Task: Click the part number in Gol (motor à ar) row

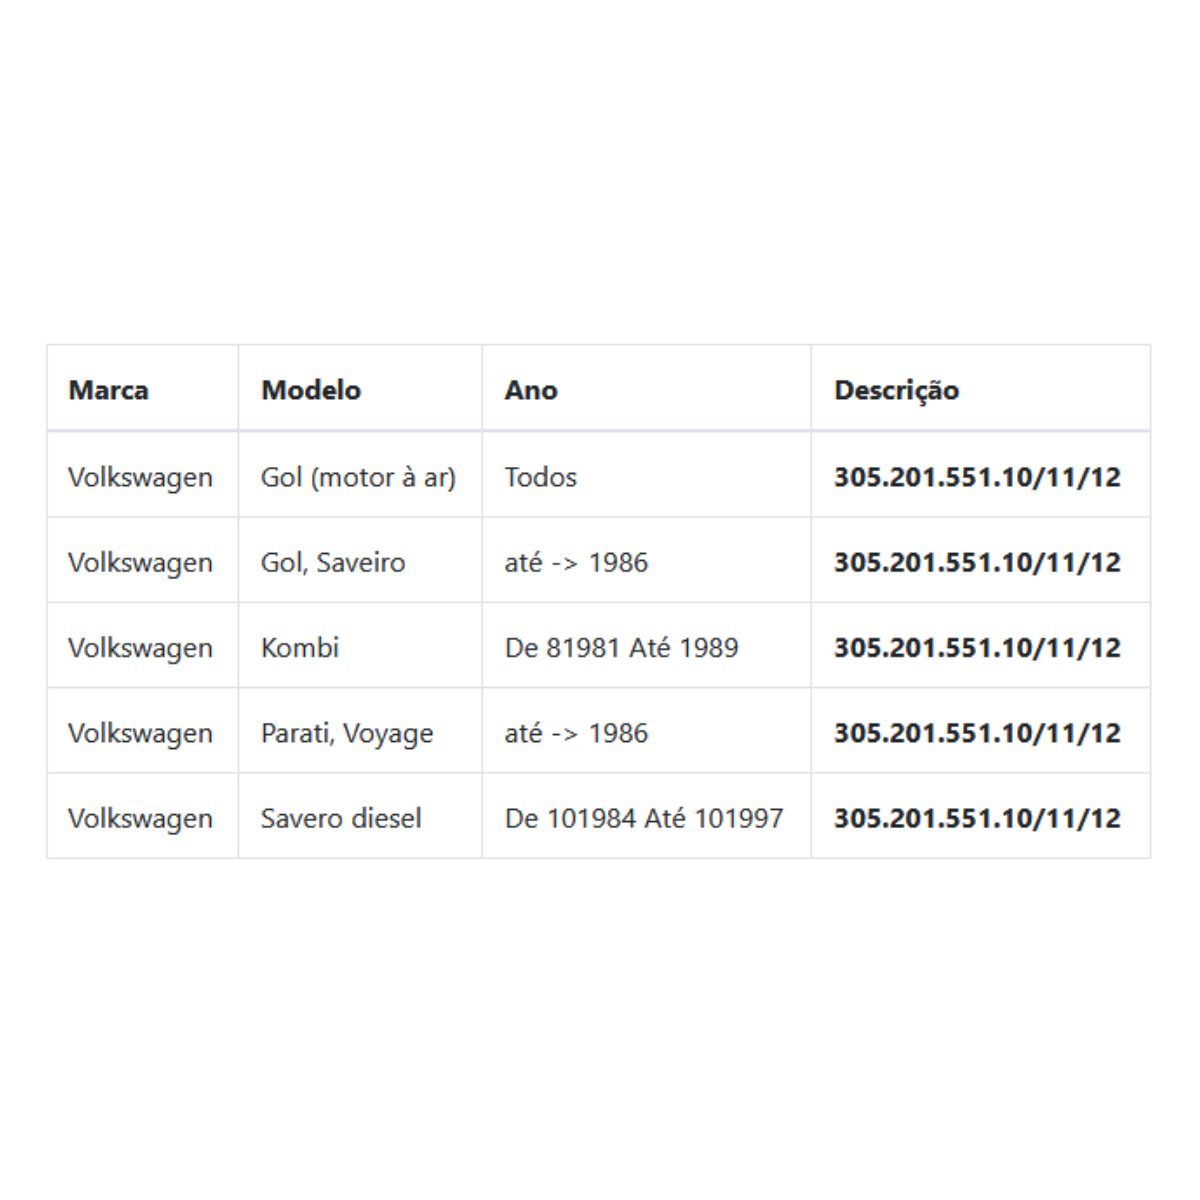Action: [977, 477]
